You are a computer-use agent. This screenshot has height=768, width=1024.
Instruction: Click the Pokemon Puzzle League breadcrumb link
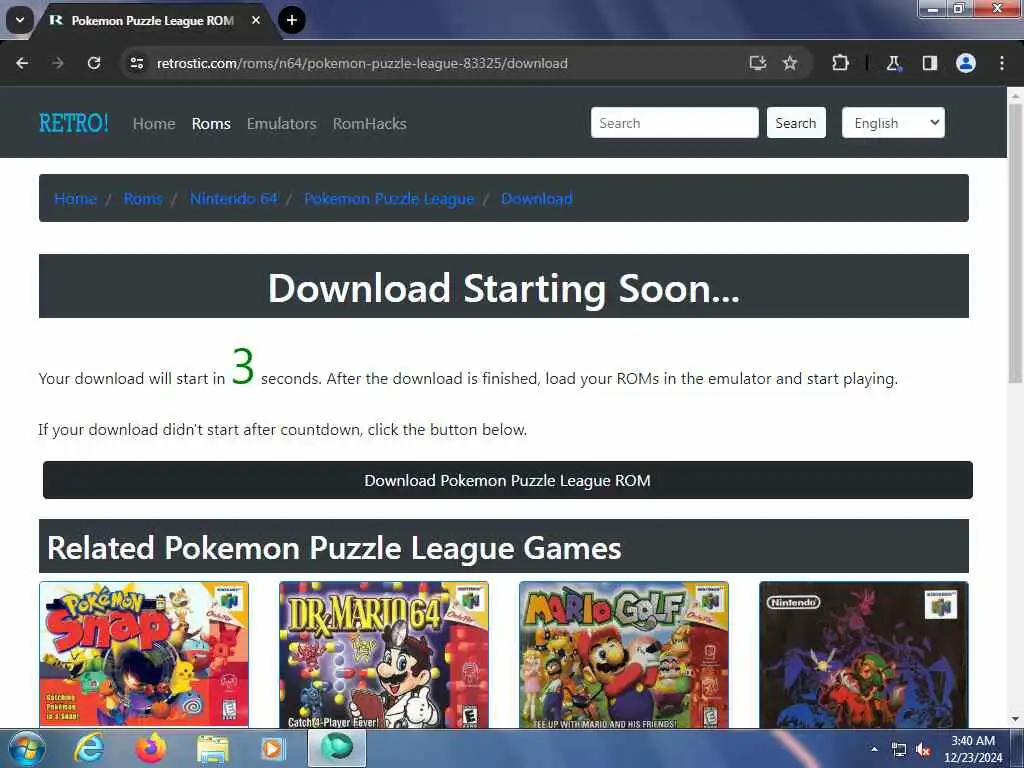pyautogui.click(x=389, y=199)
